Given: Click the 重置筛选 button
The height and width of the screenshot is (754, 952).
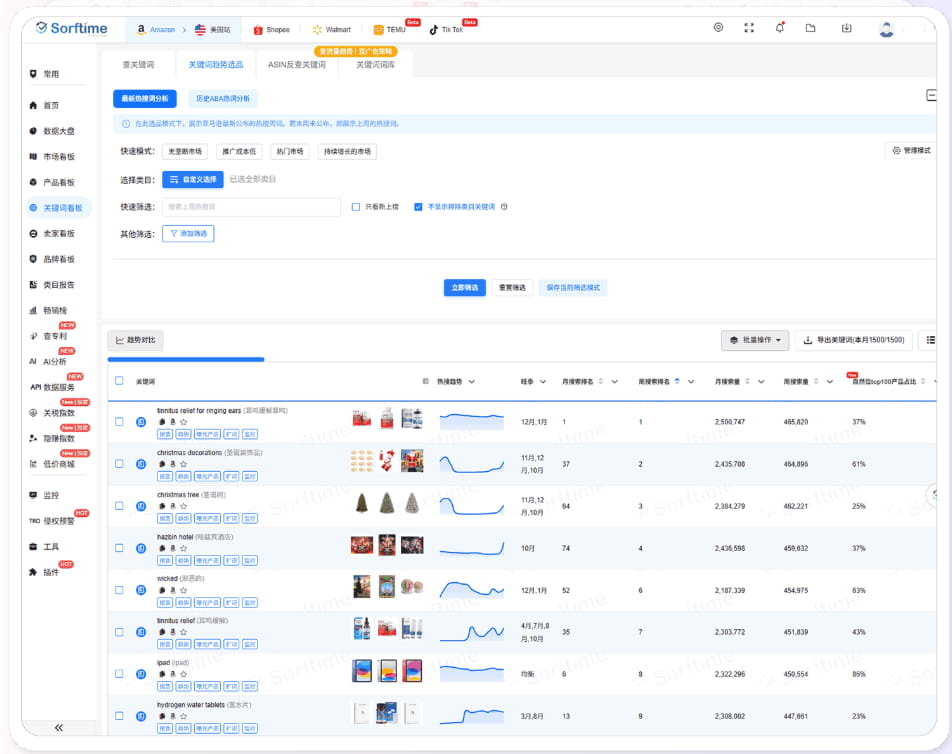Looking at the screenshot, I should tap(512, 288).
